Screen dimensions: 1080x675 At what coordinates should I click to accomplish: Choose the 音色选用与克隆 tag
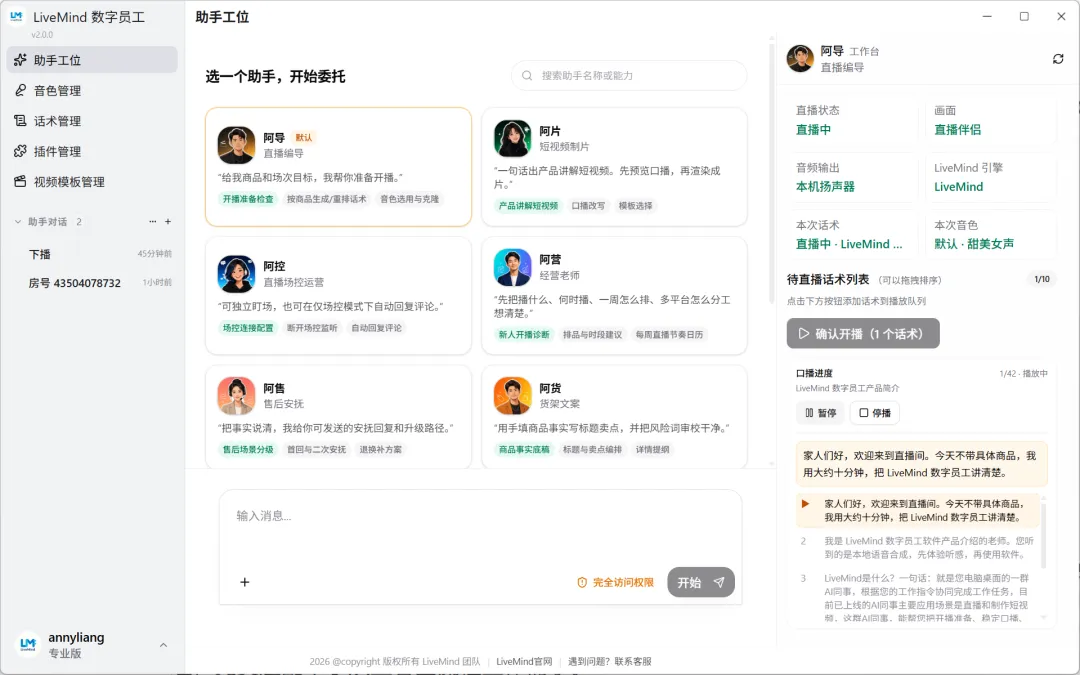pyautogui.click(x=409, y=199)
